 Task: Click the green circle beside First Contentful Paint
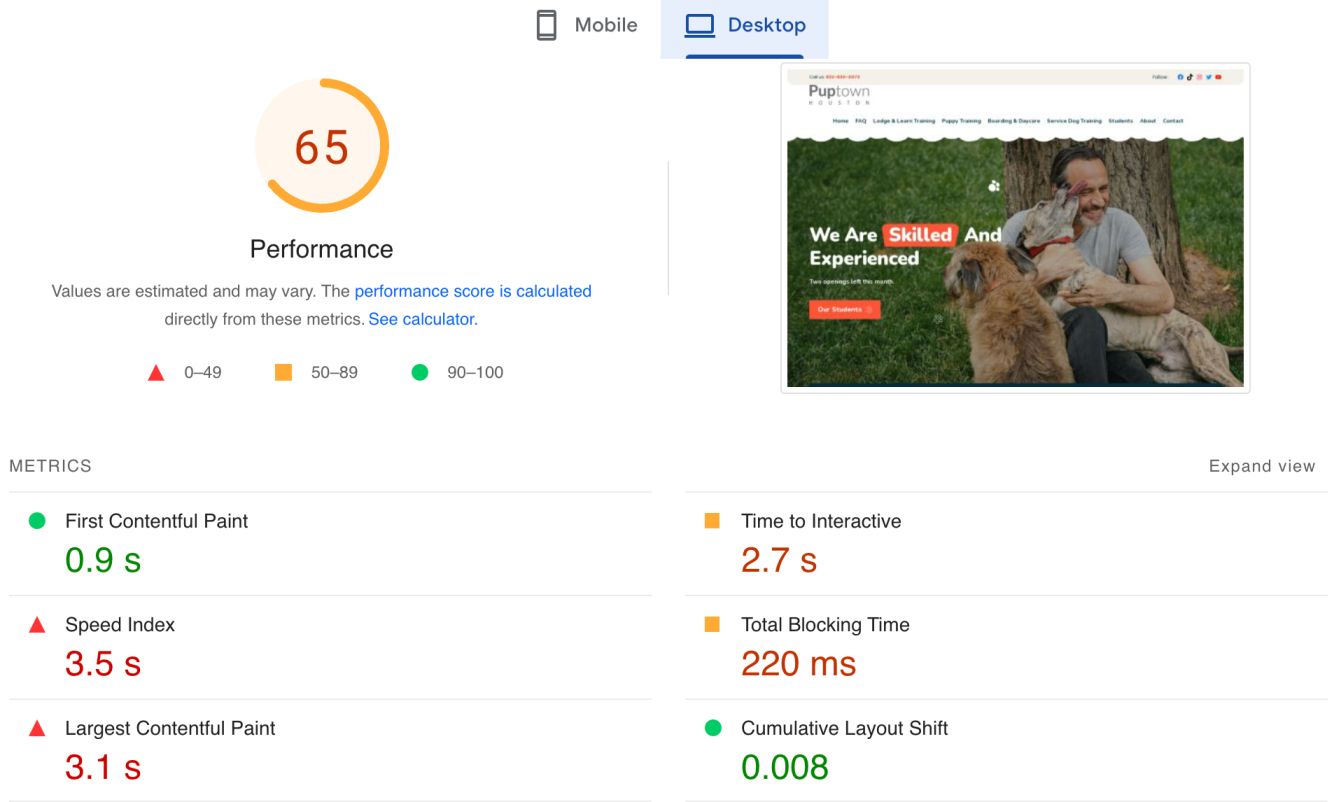click(37, 521)
